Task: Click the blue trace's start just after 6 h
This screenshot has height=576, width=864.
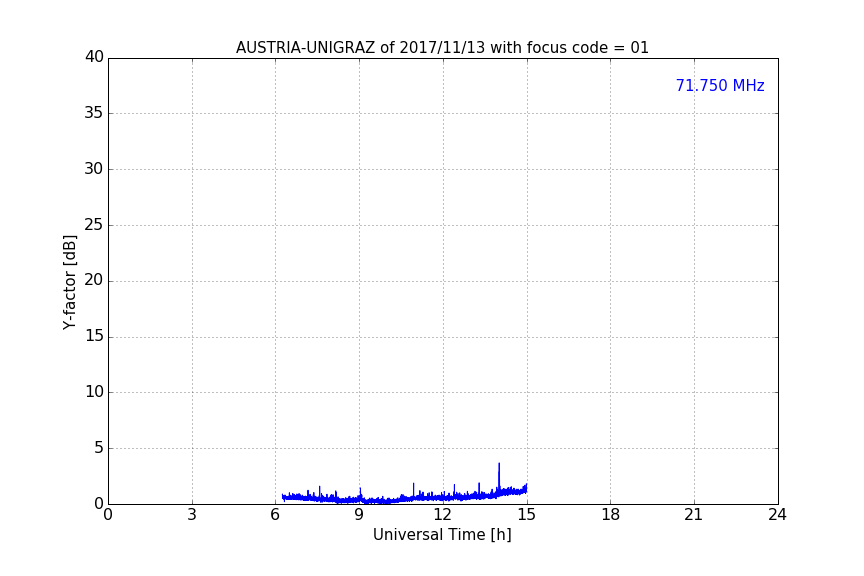Action: click(283, 497)
